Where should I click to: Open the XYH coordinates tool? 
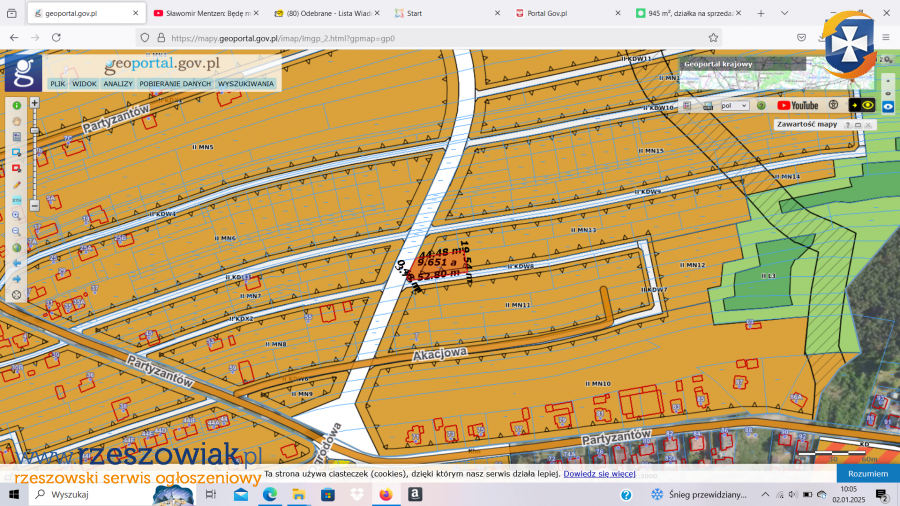point(17,200)
